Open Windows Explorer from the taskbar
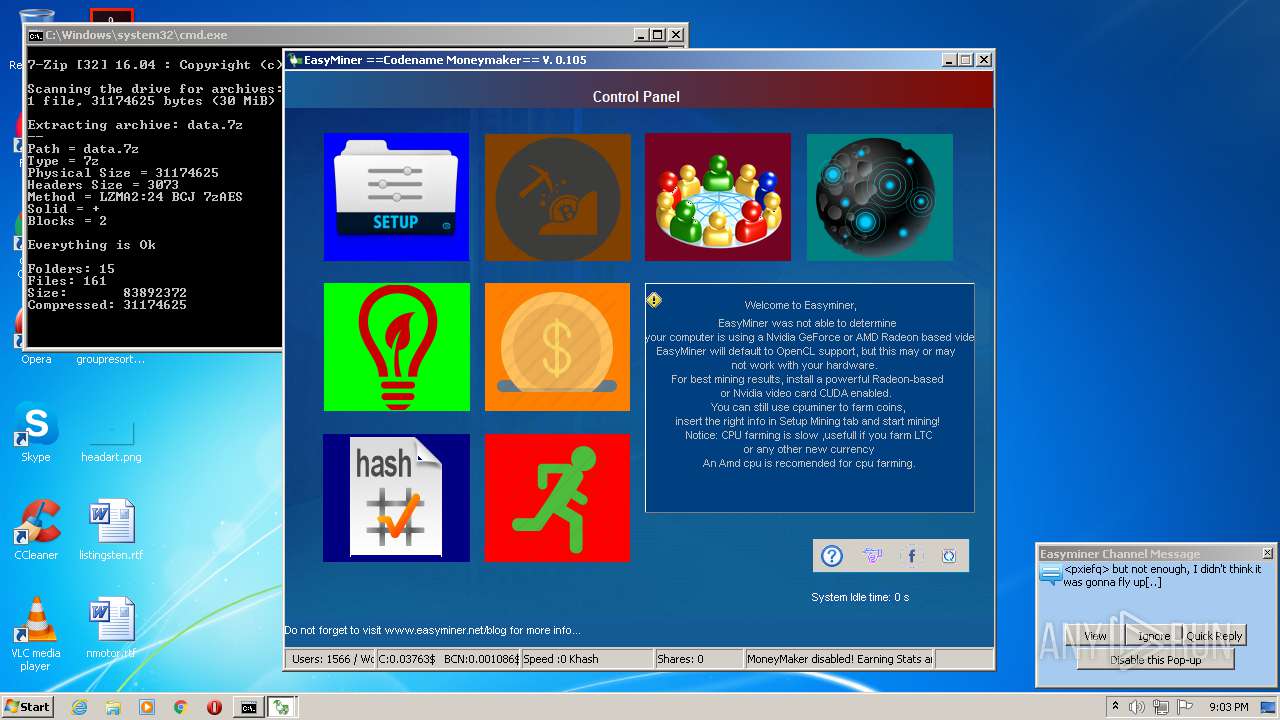Image resolution: width=1280 pixels, height=720 pixels. point(113,707)
